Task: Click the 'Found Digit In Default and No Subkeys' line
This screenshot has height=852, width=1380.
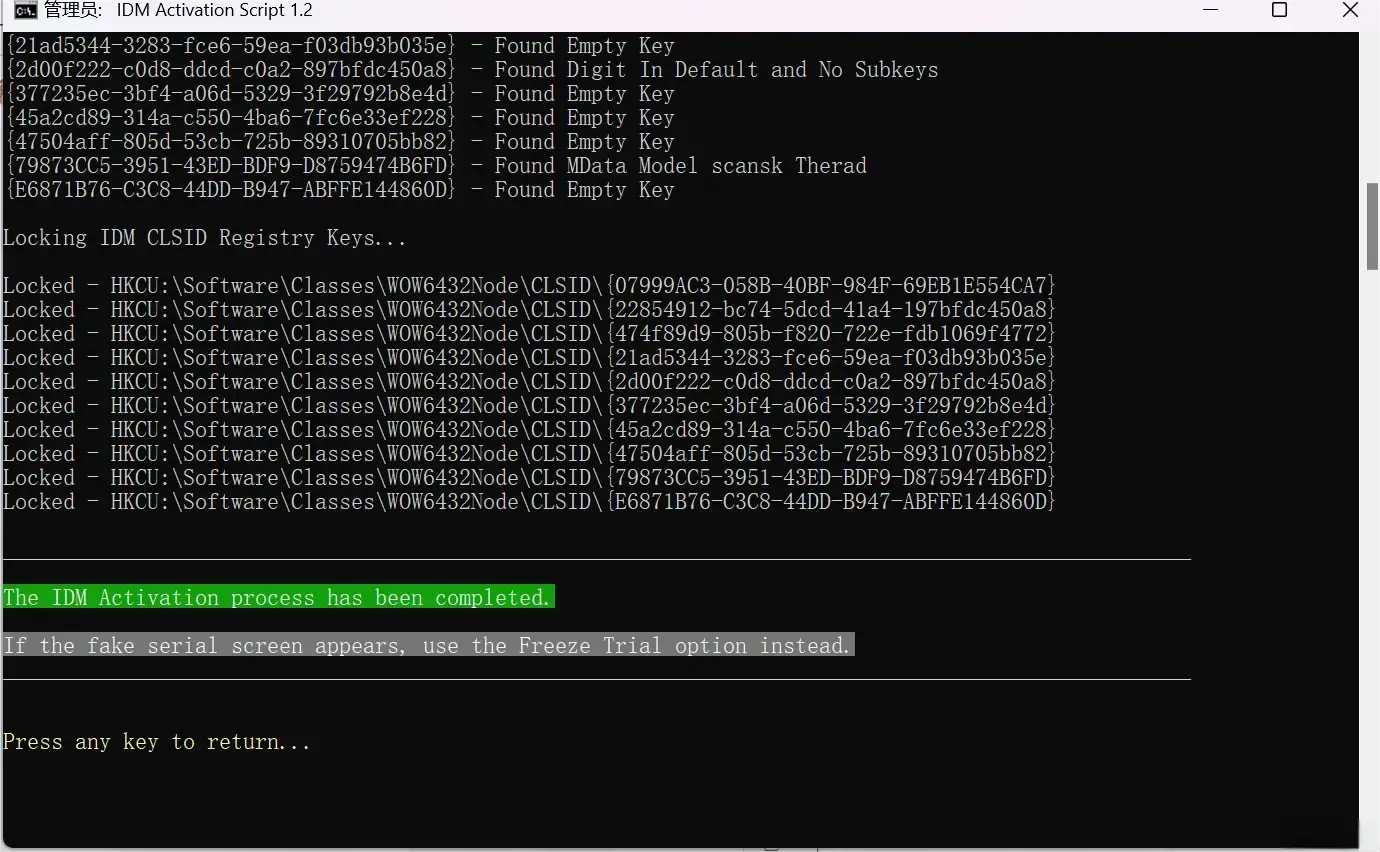Action: click(472, 70)
